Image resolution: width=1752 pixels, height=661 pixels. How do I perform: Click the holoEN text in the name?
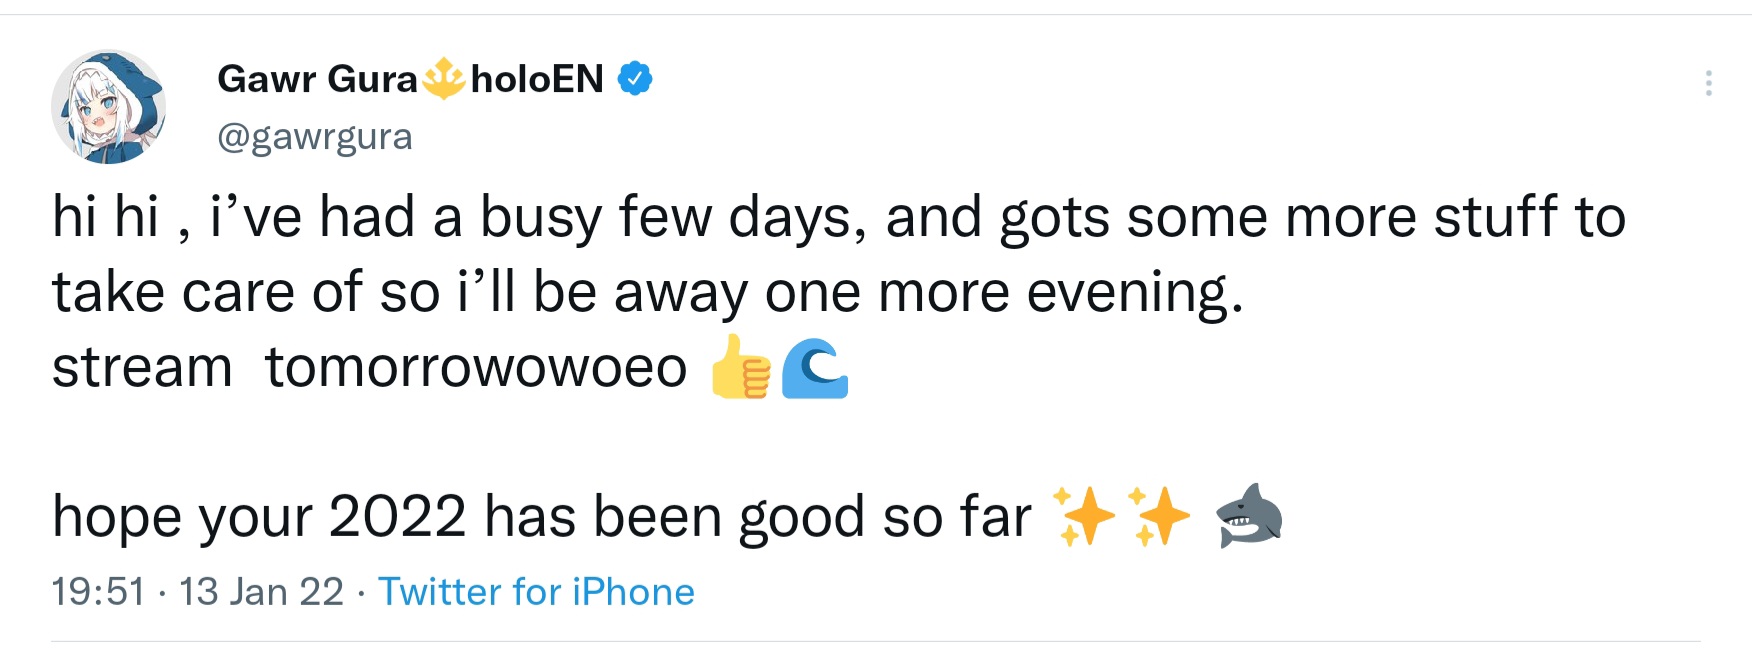(537, 78)
